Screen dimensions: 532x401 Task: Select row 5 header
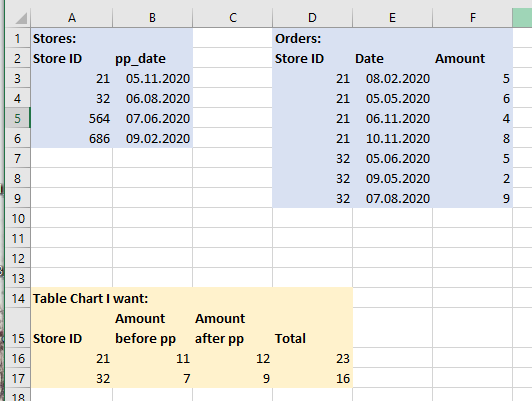click(x=18, y=118)
